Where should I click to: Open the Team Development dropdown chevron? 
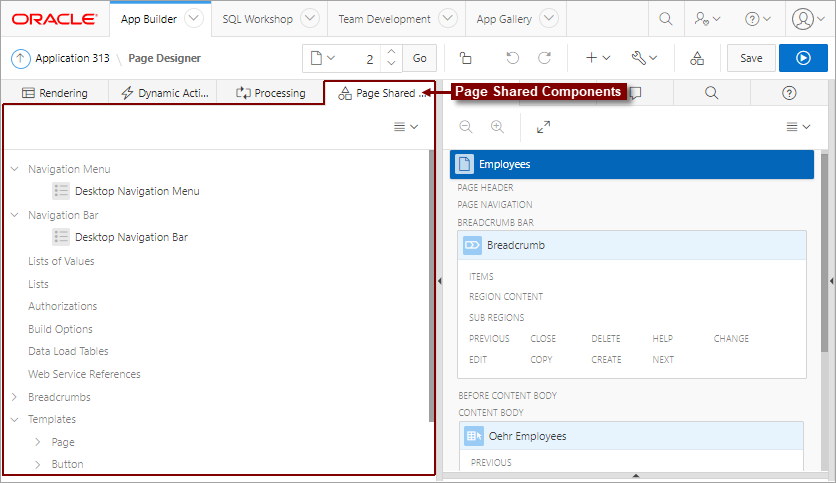[x=448, y=19]
